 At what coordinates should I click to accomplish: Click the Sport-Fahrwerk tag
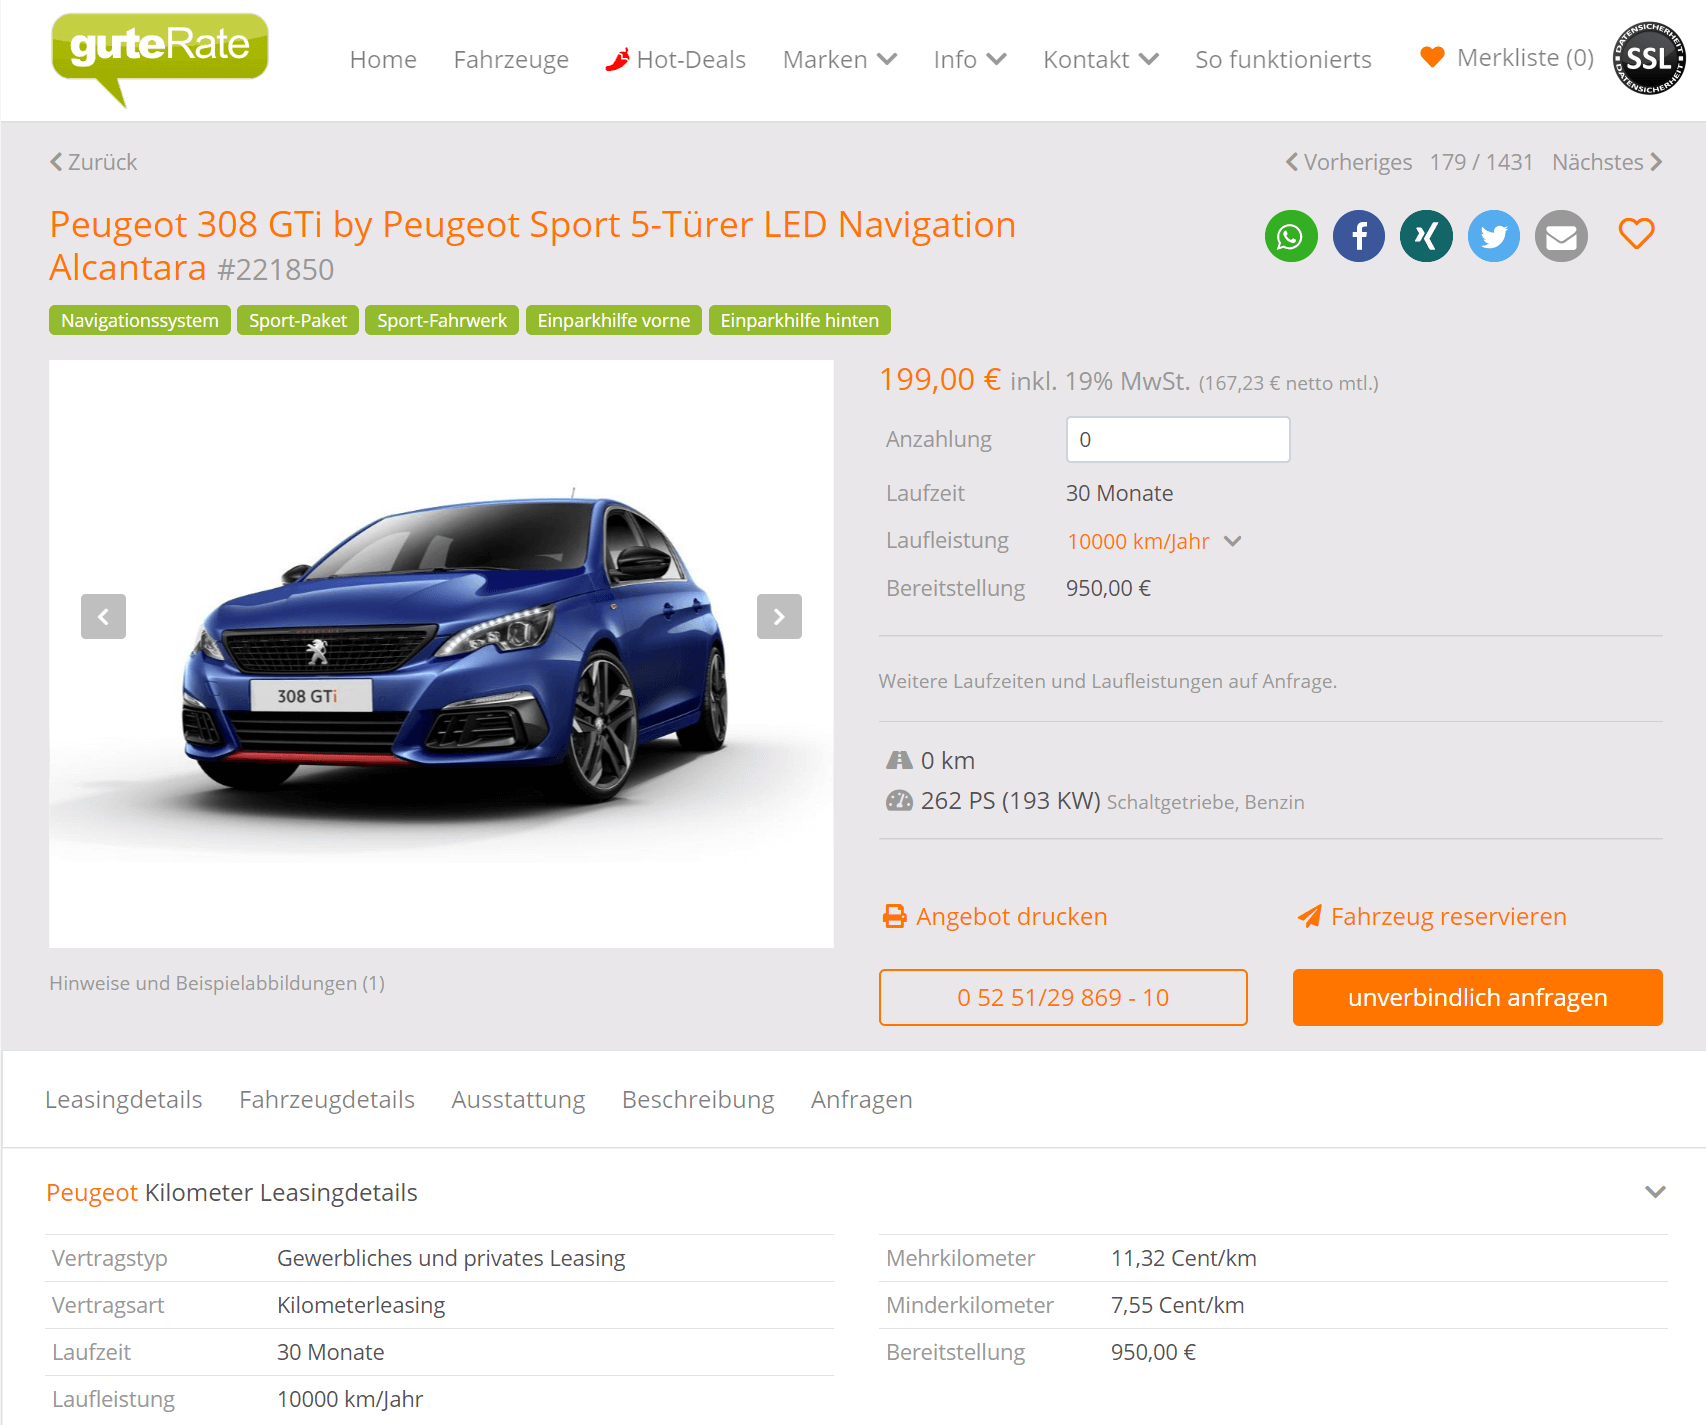tap(442, 320)
